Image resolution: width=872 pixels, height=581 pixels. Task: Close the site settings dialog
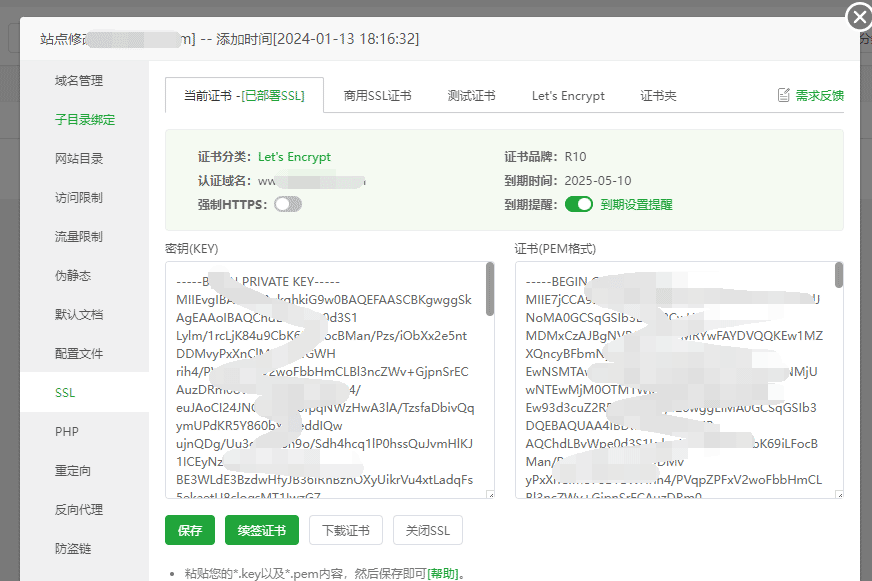click(x=859, y=18)
